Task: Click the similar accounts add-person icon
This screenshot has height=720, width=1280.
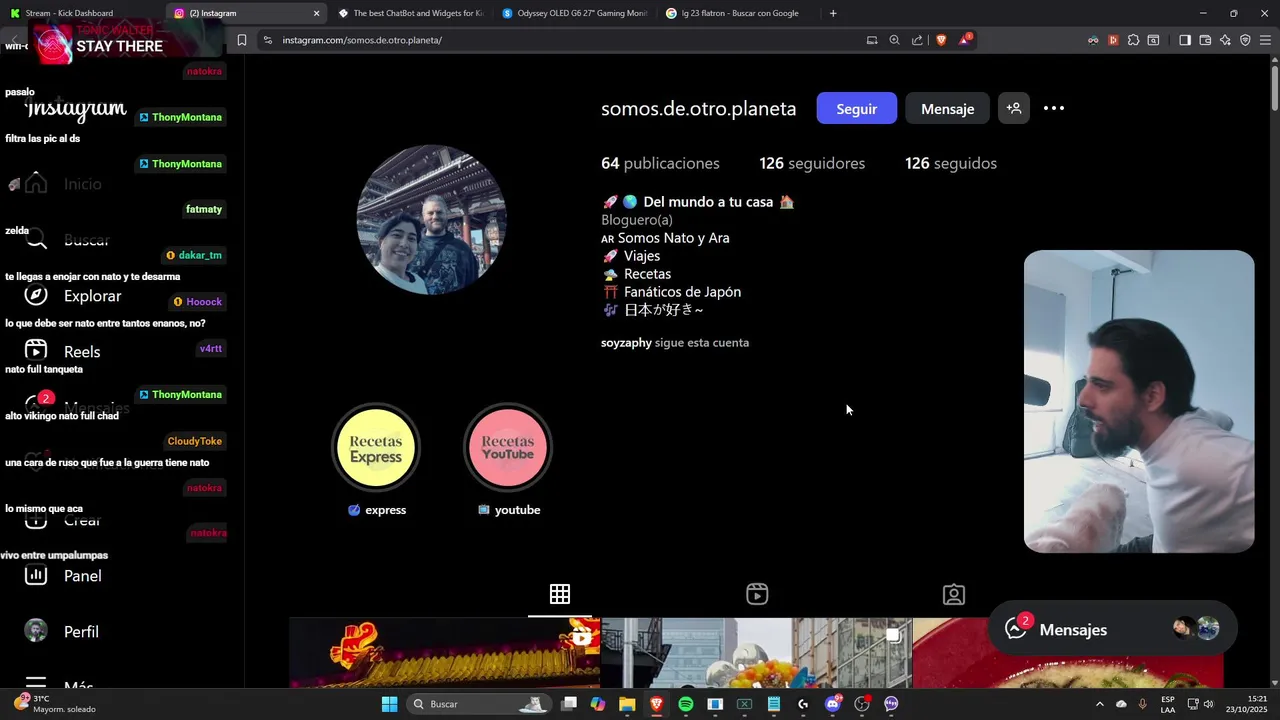Action: pyautogui.click(x=1014, y=108)
